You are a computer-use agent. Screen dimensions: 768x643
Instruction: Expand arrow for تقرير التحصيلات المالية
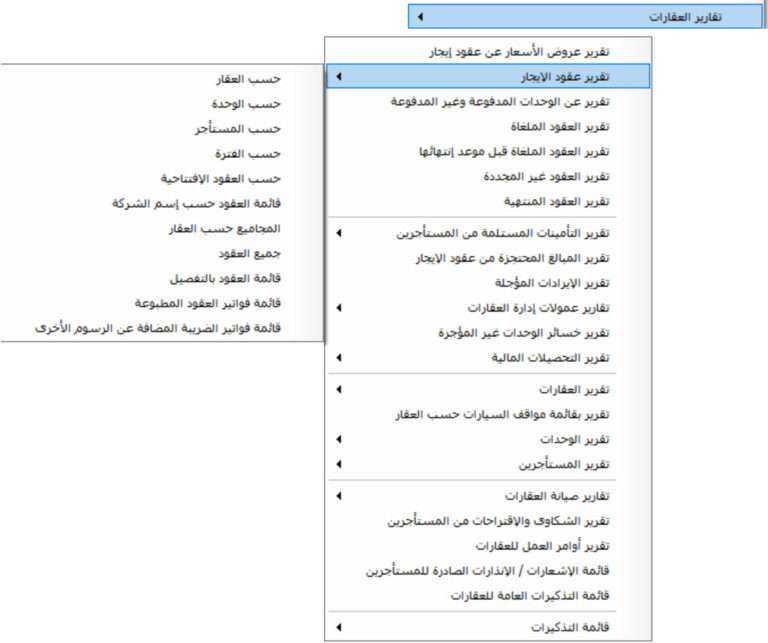tap(339, 358)
